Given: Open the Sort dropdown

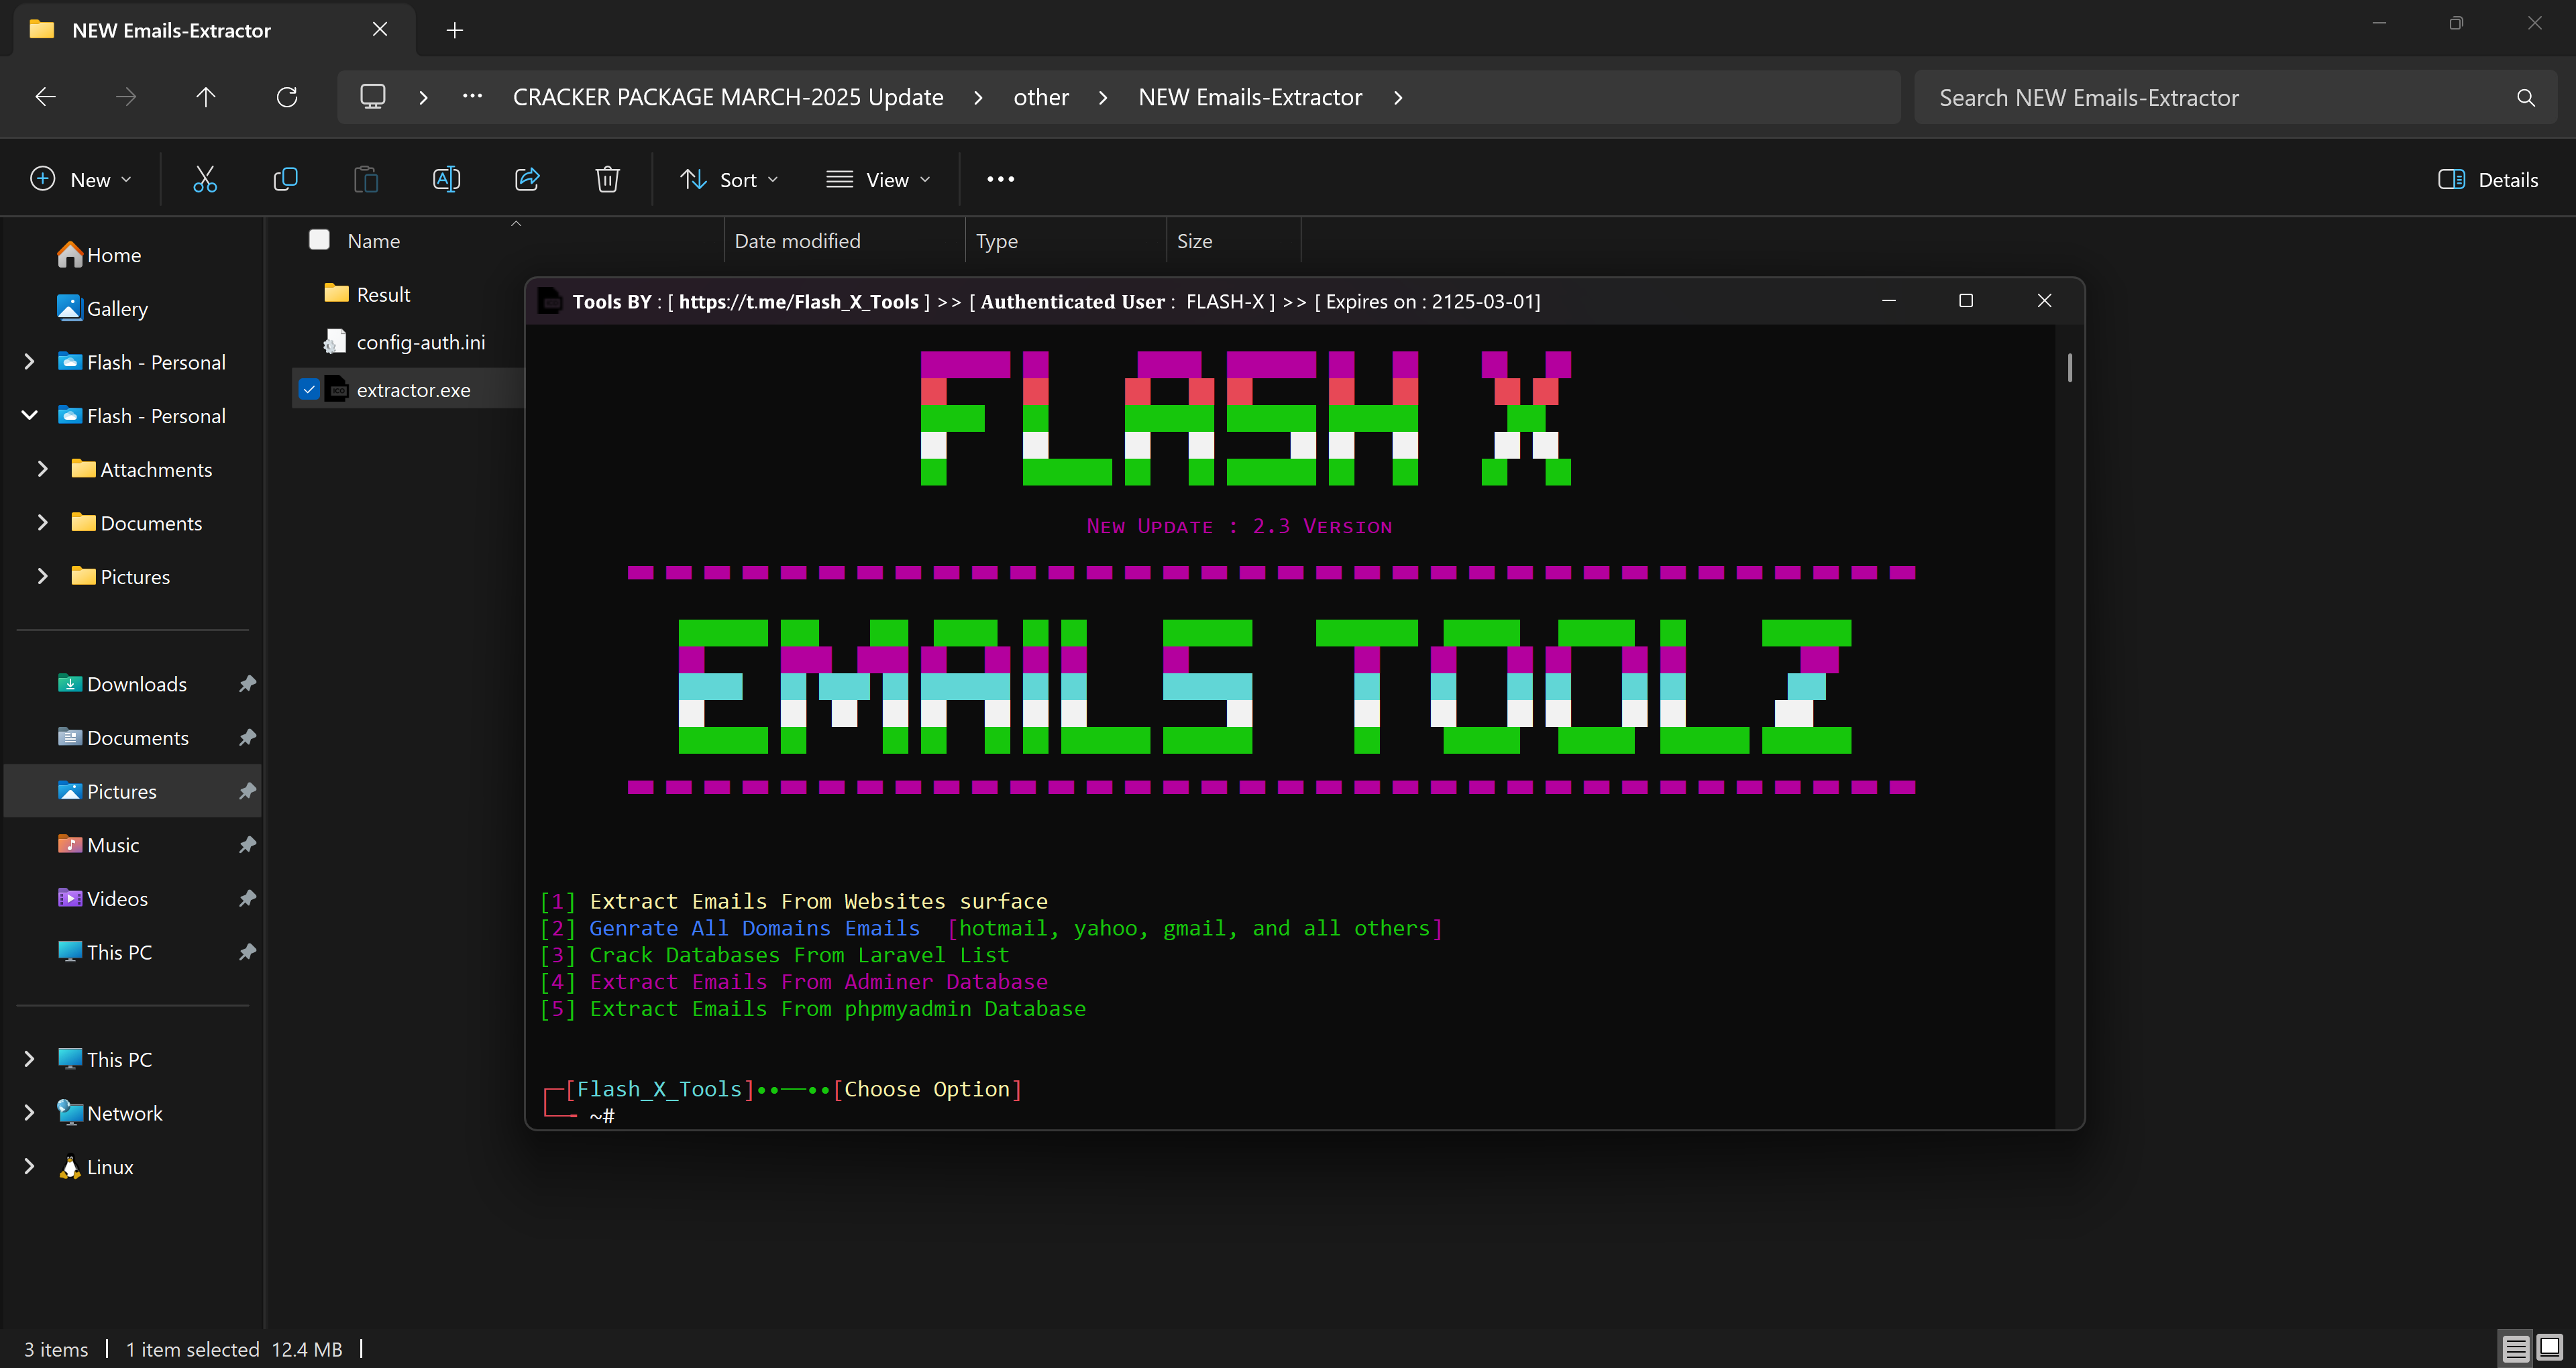Looking at the screenshot, I should coord(729,180).
